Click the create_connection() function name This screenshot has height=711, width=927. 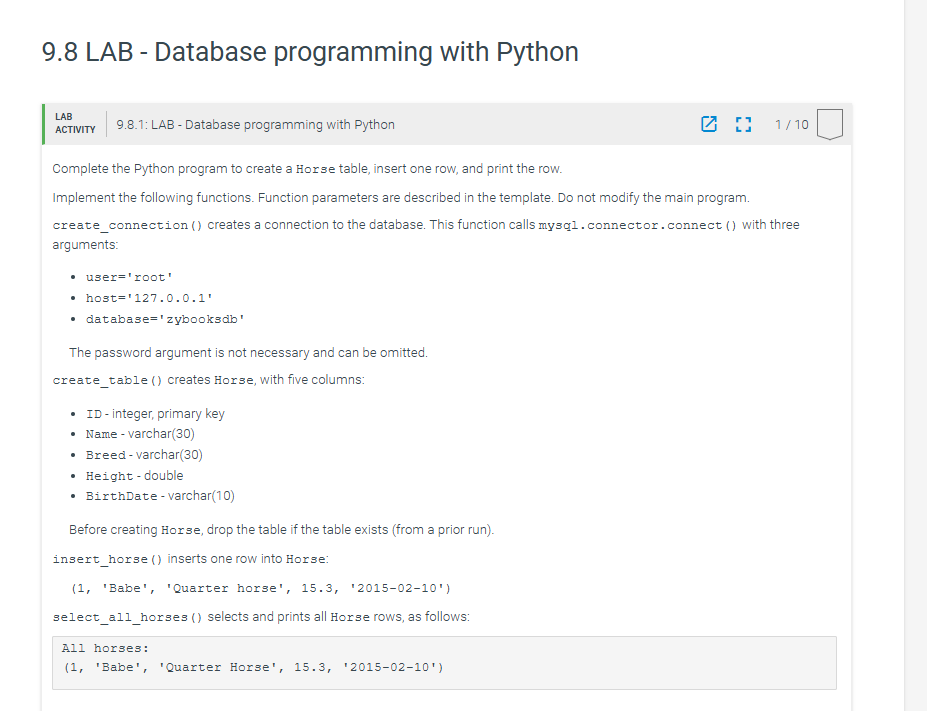tap(121, 224)
